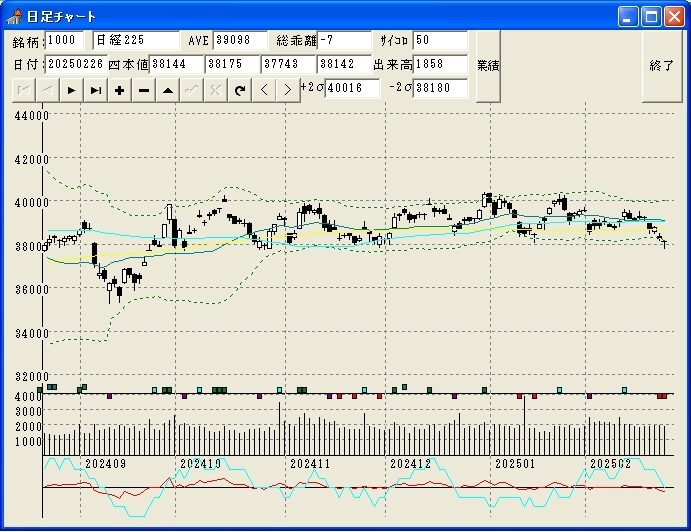The width and height of the screenshot is (691, 532).
Task: Click the plus insert record button
Action: pyautogui.click(x=120, y=90)
